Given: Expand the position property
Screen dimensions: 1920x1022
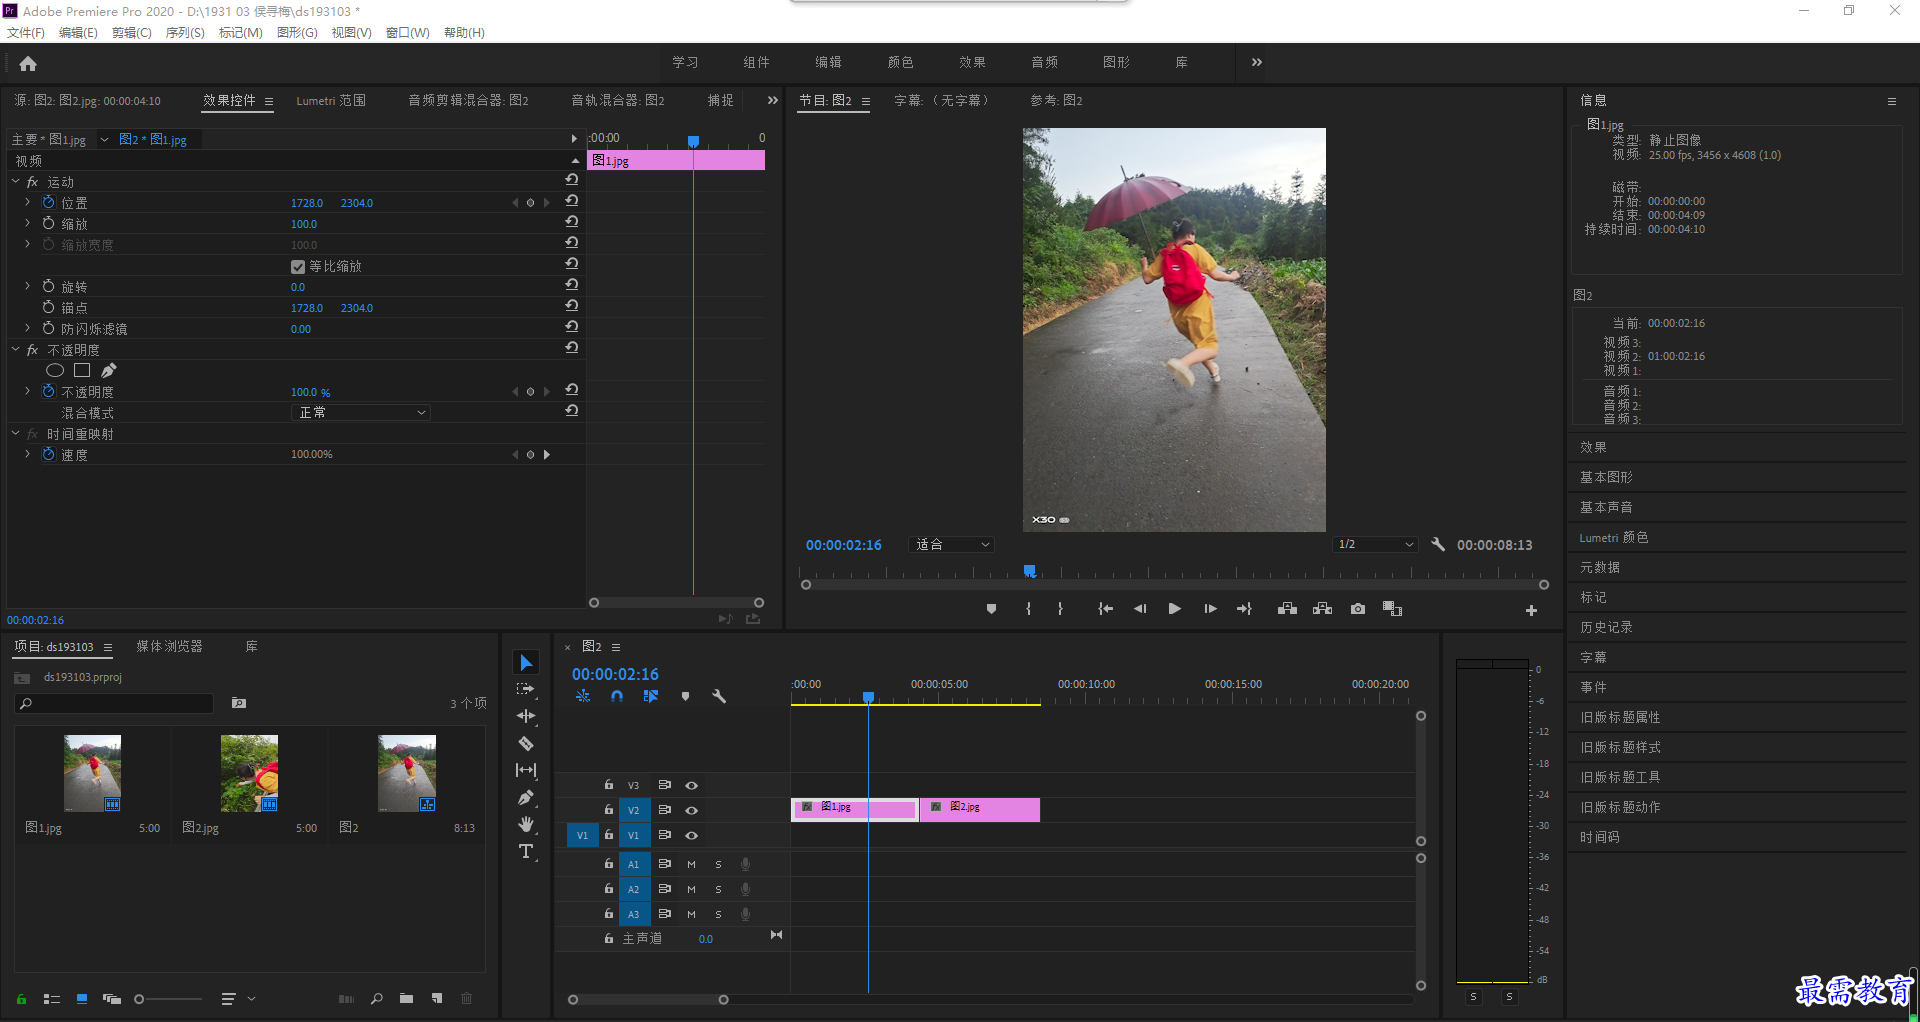Looking at the screenshot, I should pyautogui.click(x=28, y=202).
